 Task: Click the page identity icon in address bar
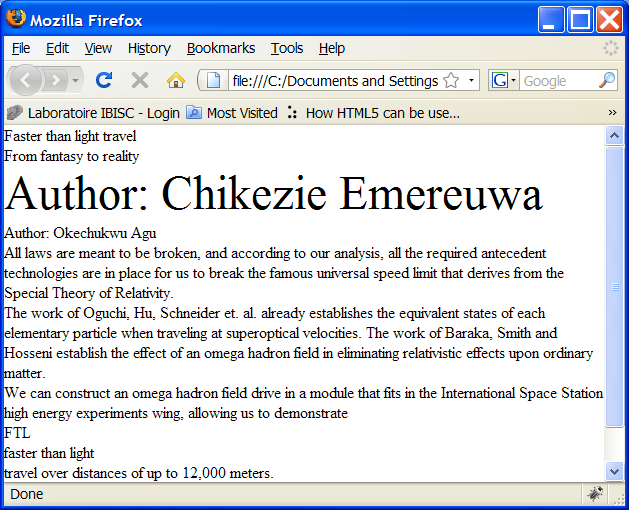click(213, 80)
